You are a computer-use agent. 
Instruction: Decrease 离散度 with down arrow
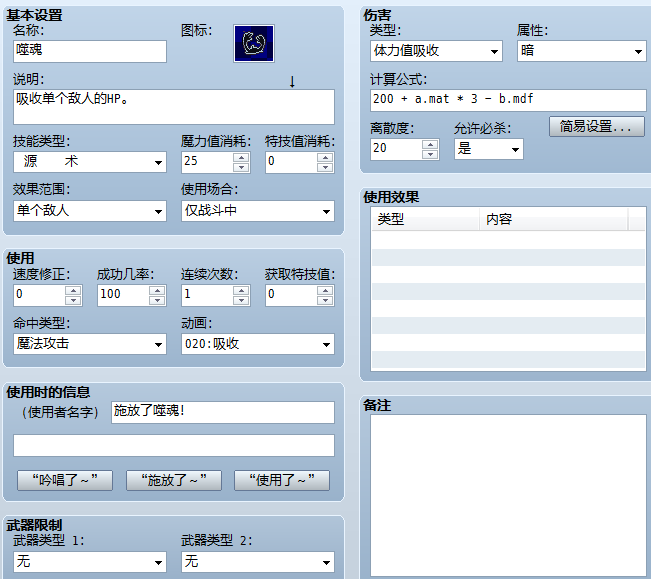[430, 154]
